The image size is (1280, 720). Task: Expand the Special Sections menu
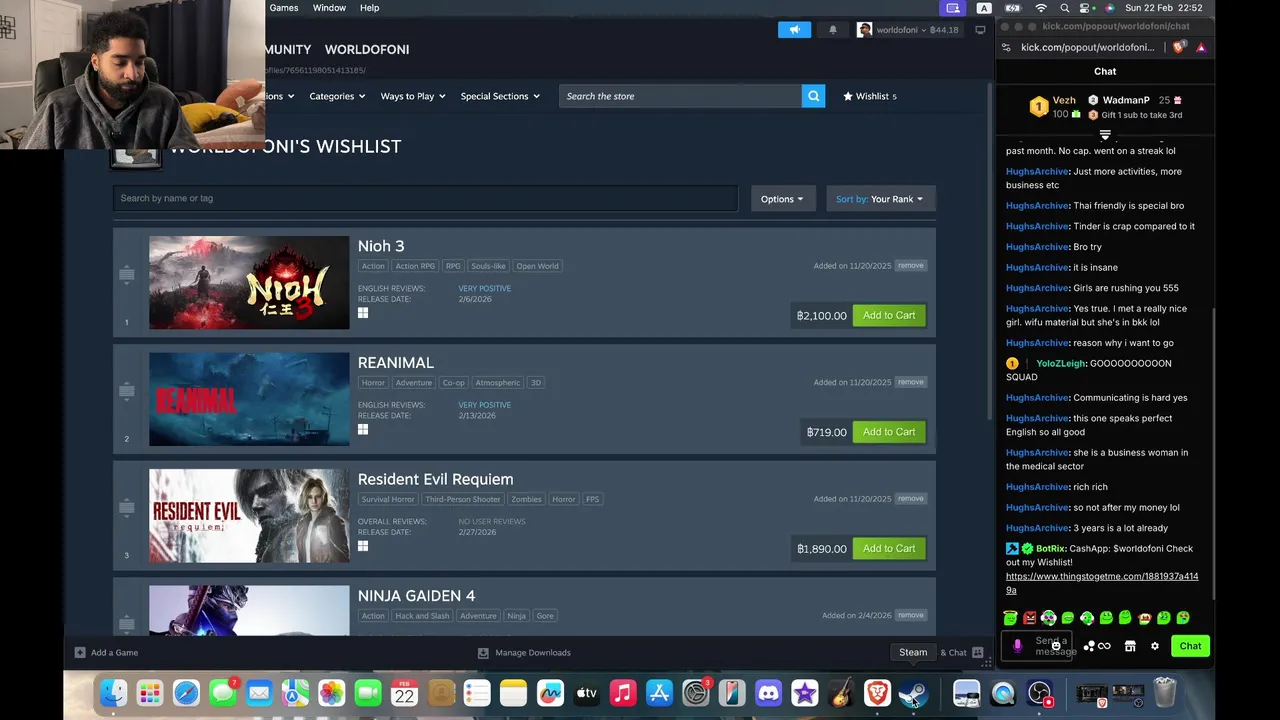coord(500,96)
